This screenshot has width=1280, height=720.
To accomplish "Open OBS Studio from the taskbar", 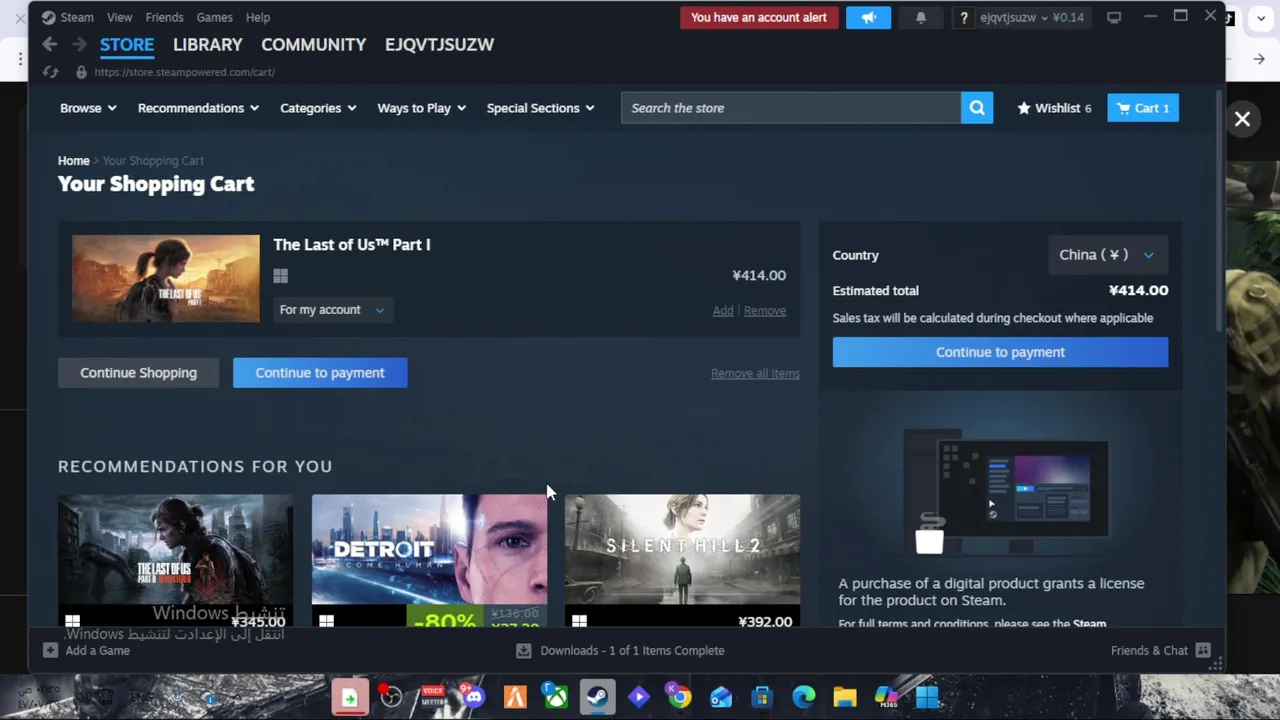I will (x=391, y=696).
